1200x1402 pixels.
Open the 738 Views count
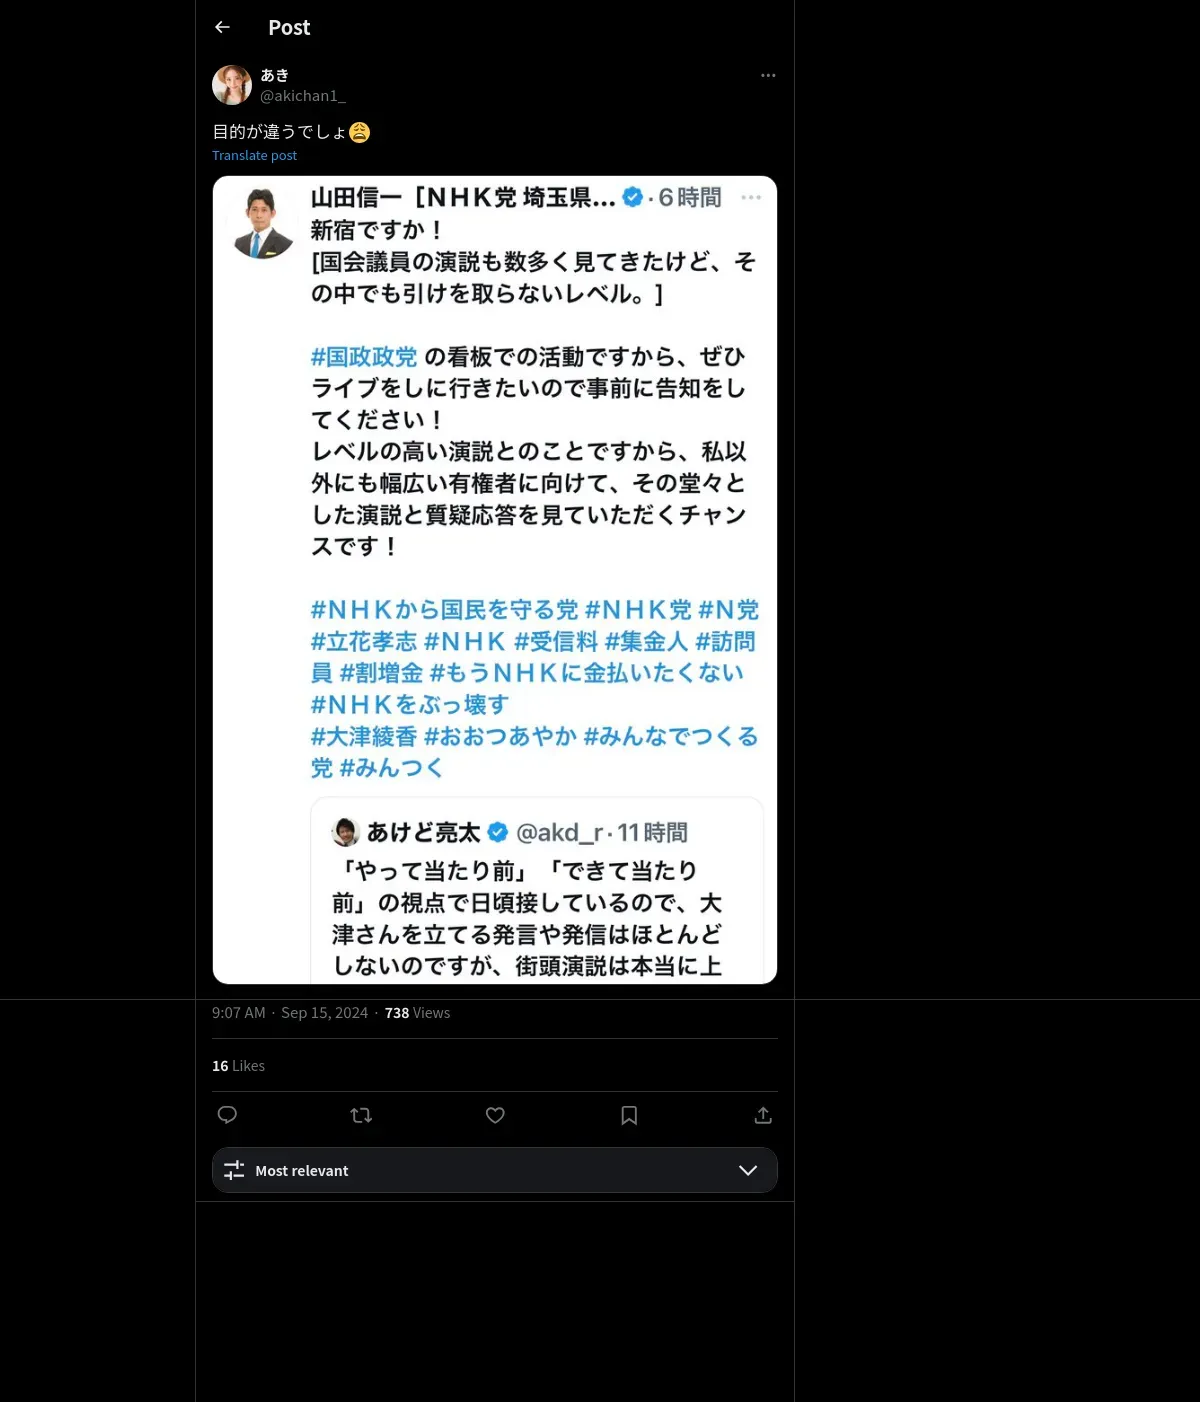coord(417,1013)
